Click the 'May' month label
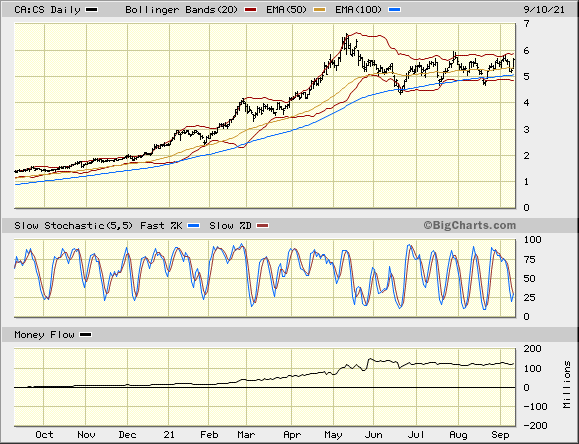The width and height of the screenshot is (579, 444). (x=333, y=435)
